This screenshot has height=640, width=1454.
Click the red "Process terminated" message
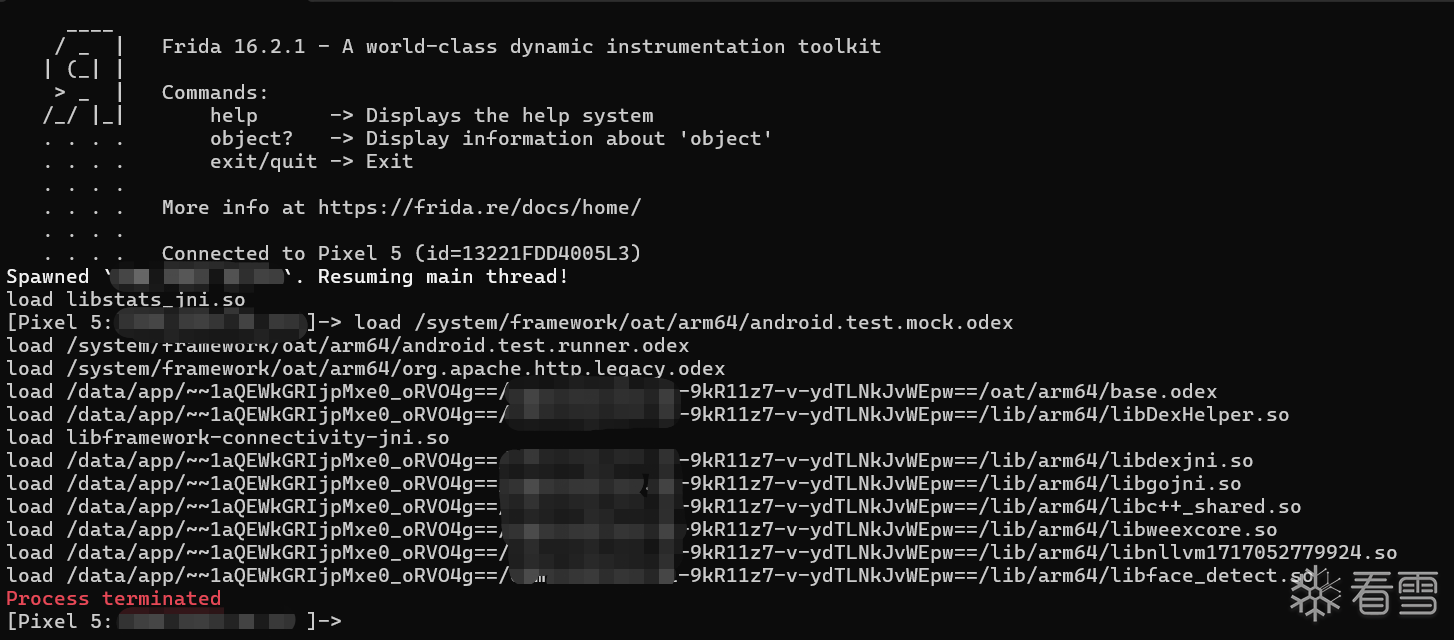(x=113, y=598)
